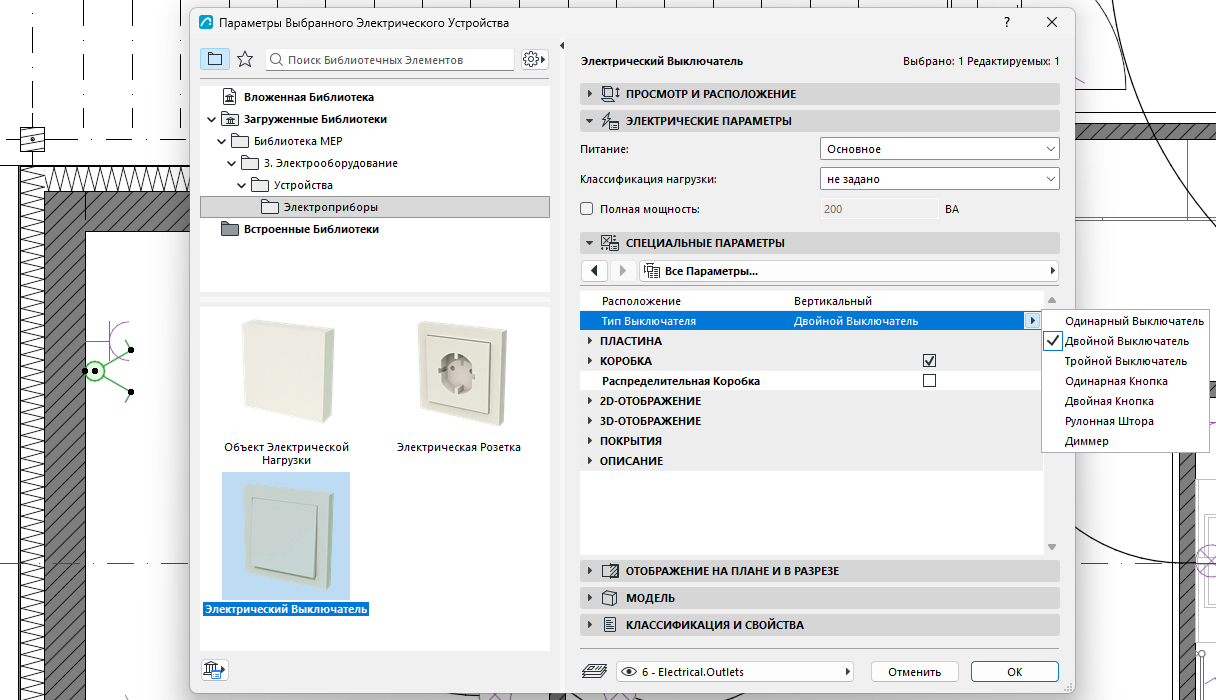This screenshot has width=1216, height=700.
Task: Choose Рулонная Штора switch type
Action: tap(1127, 421)
